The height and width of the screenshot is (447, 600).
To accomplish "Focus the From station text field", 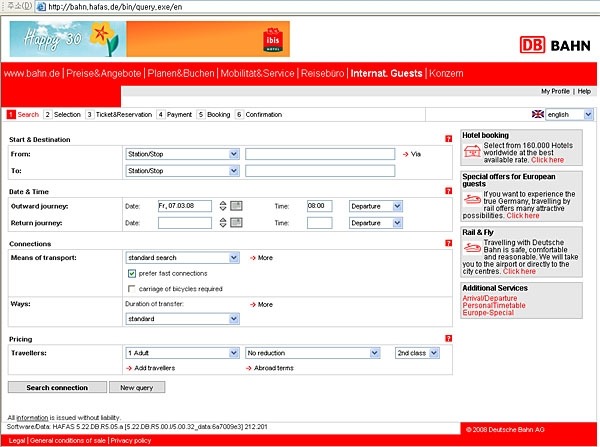I will click(320, 154).
